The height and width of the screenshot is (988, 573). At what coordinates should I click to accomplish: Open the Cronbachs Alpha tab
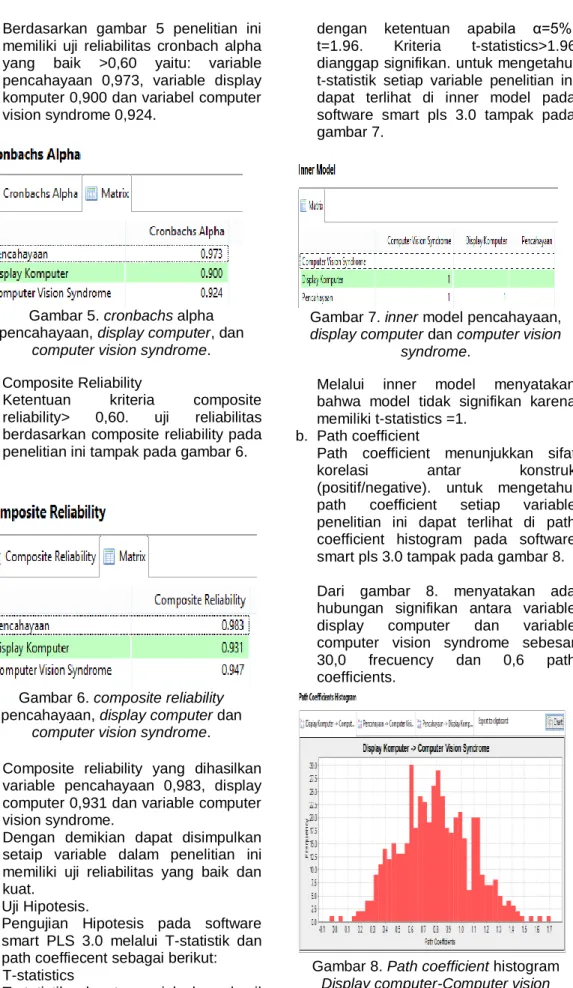tap(40, 194)
